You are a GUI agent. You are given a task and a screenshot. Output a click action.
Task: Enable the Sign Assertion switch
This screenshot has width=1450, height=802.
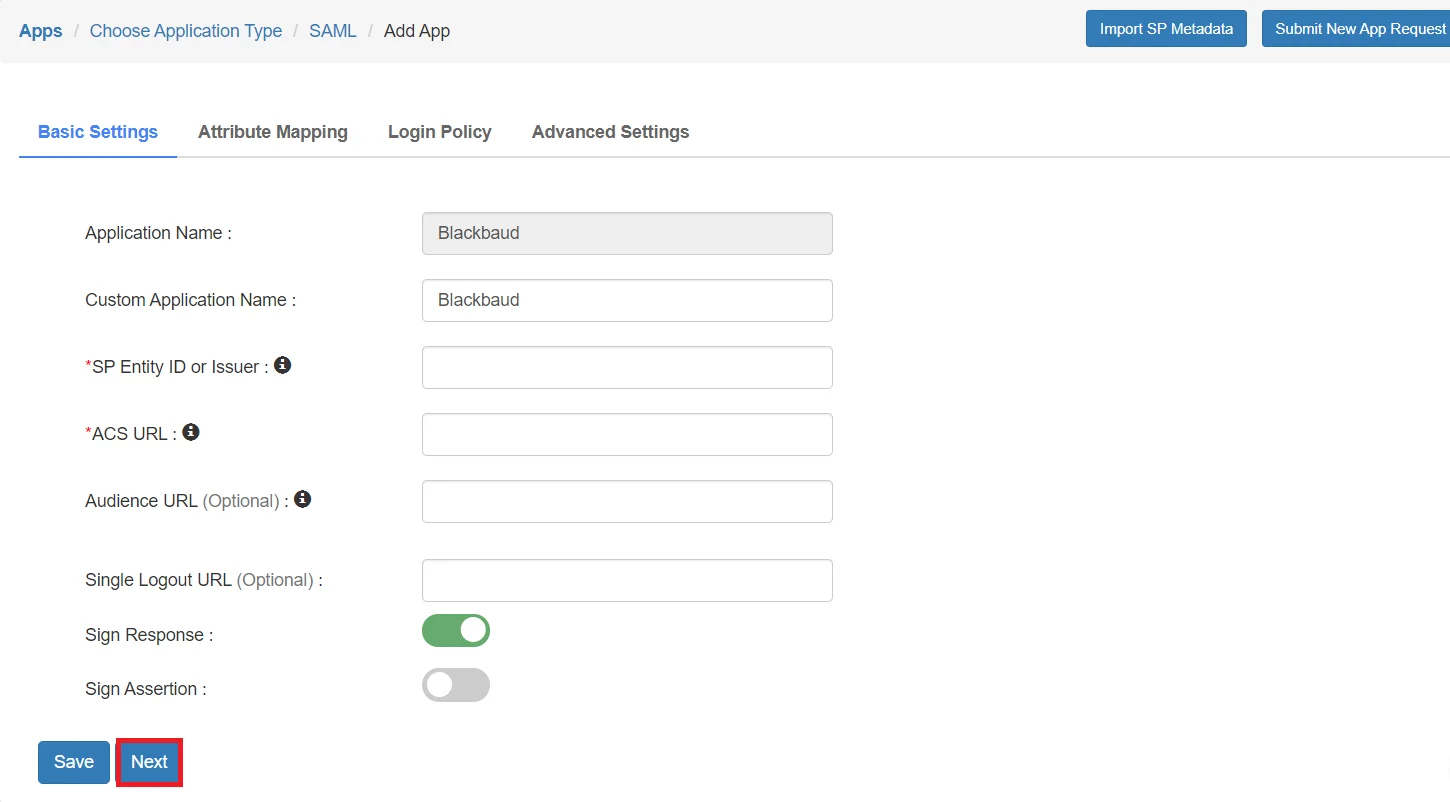tap(456, 685)
